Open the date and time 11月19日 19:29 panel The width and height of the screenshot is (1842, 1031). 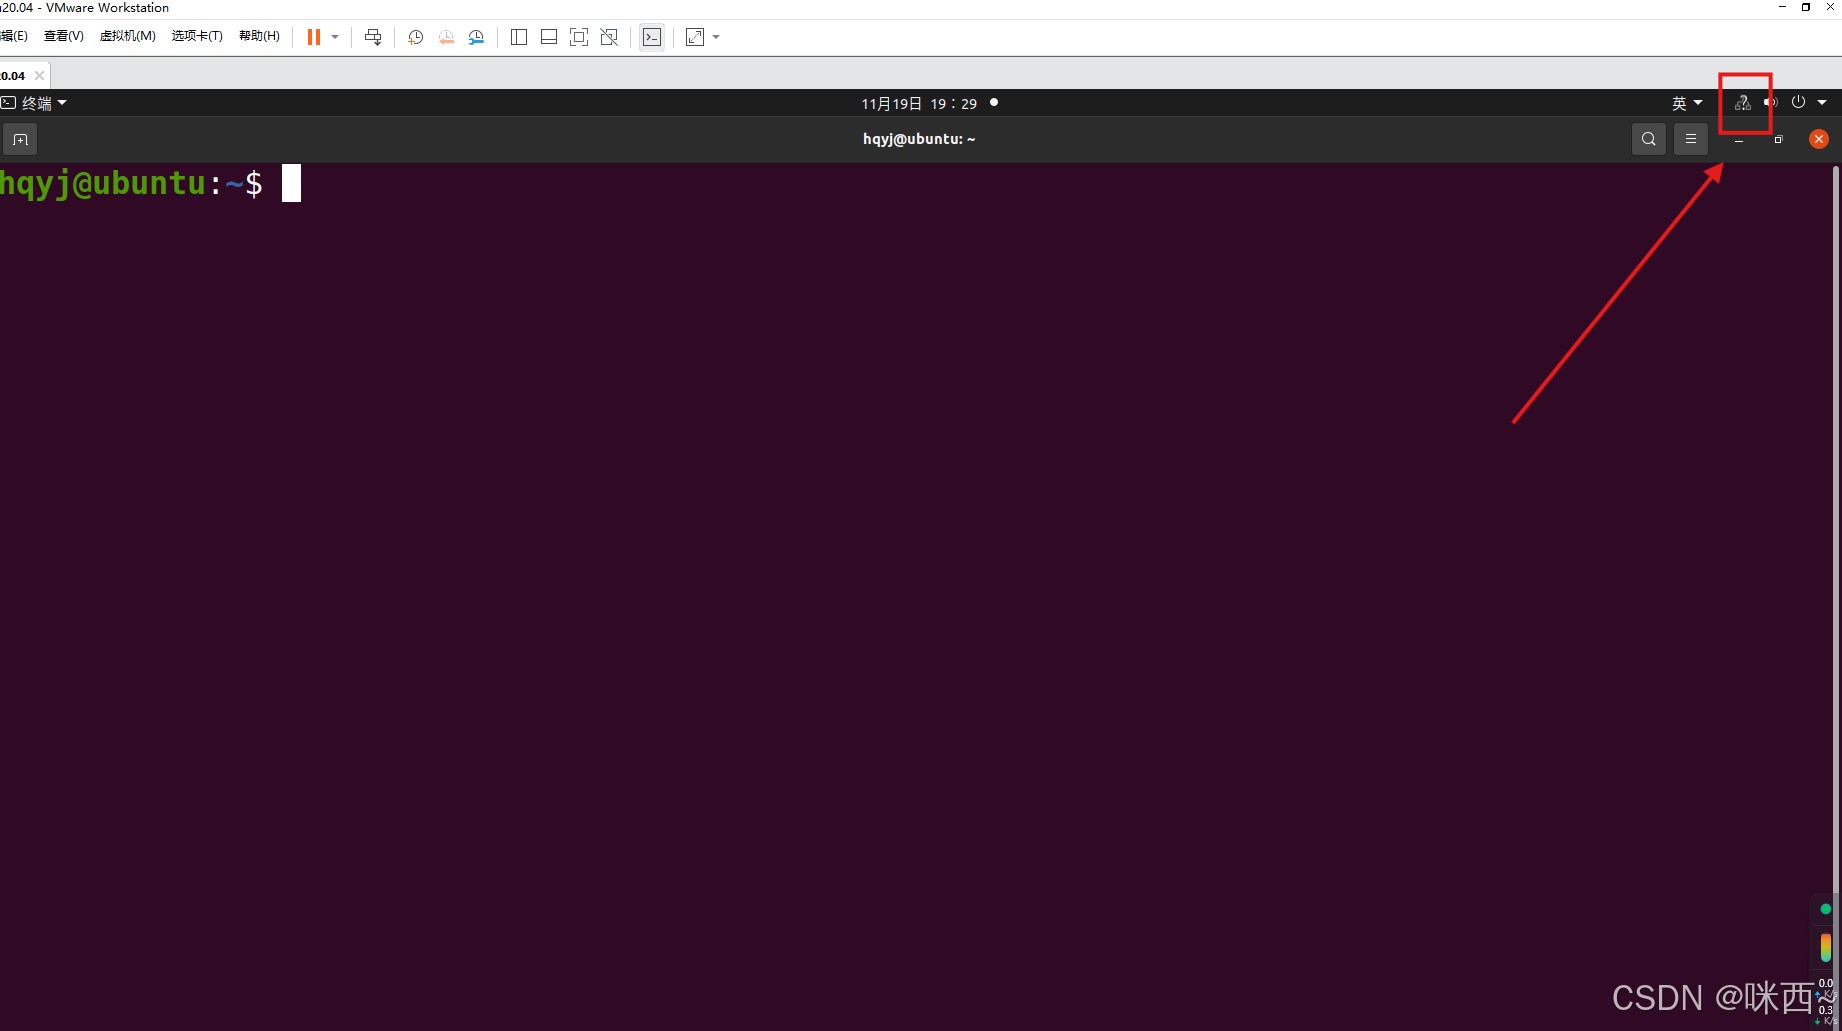coord(919,103)
